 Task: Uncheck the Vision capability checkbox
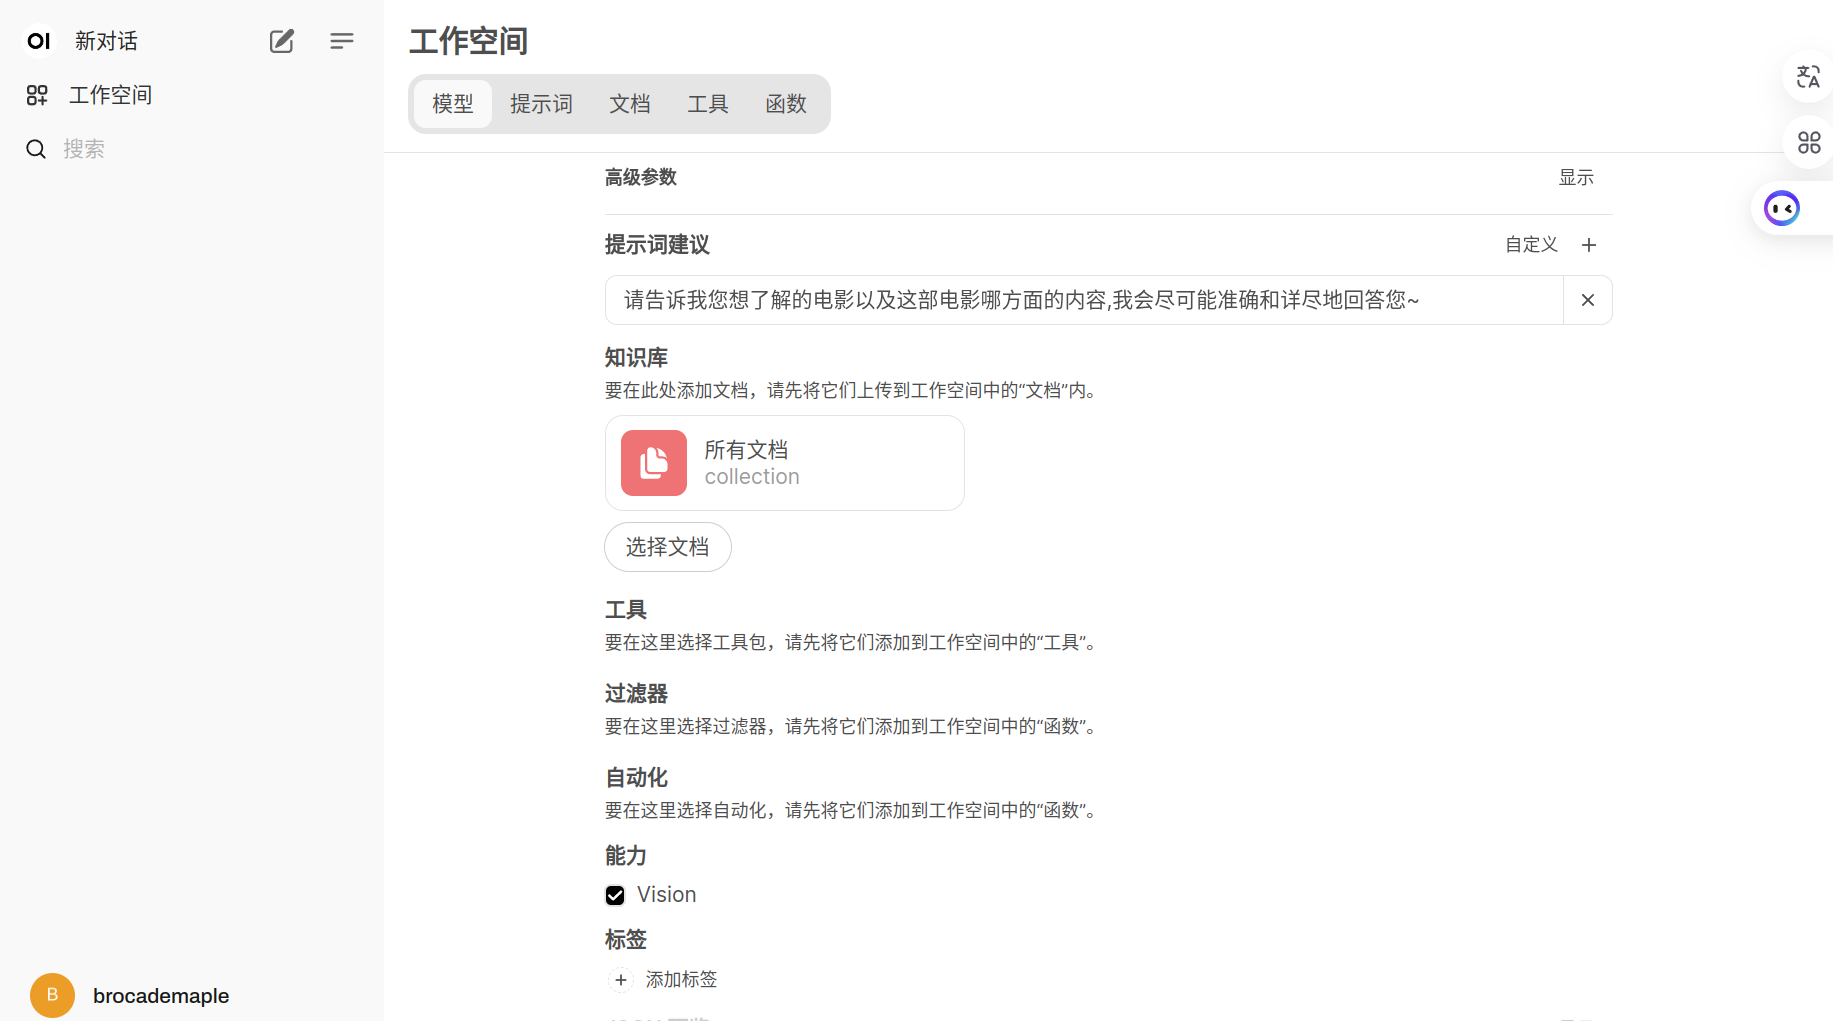[615, 895]
